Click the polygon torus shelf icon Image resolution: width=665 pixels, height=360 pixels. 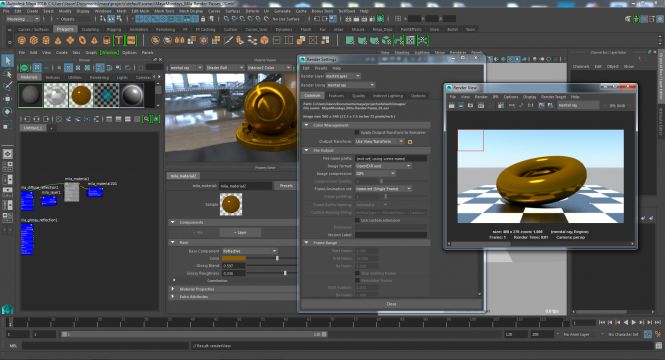82,41
